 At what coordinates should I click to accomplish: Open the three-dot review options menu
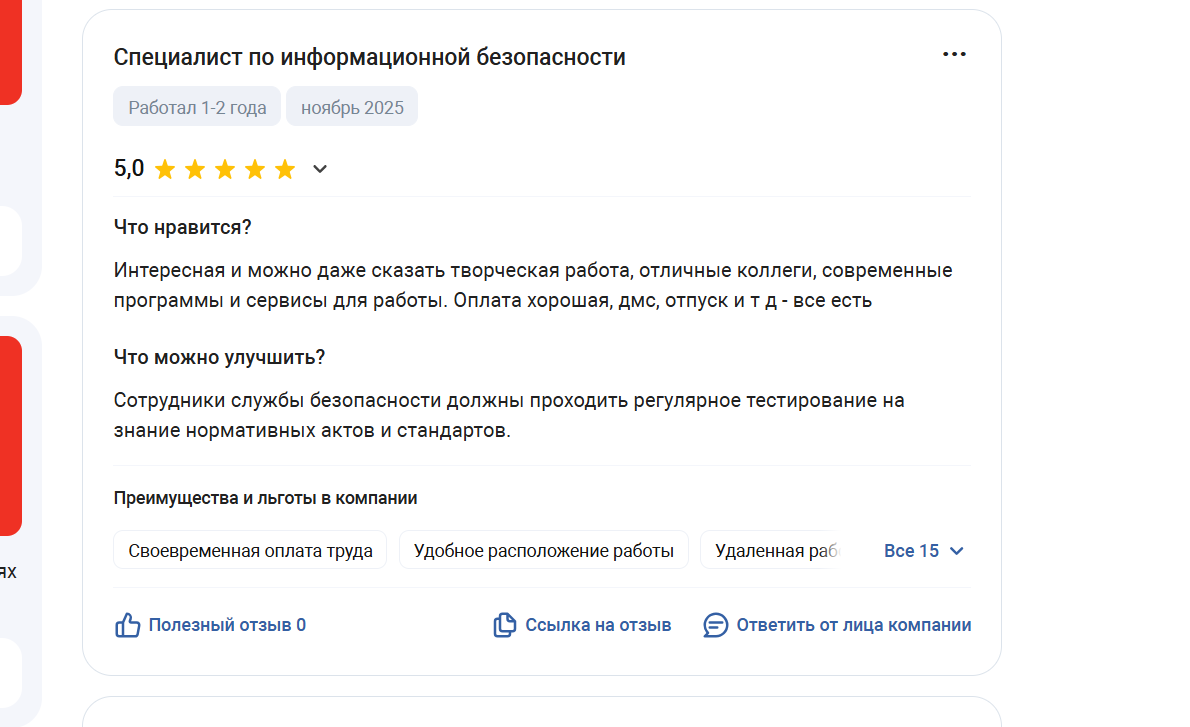pos(954,54)
